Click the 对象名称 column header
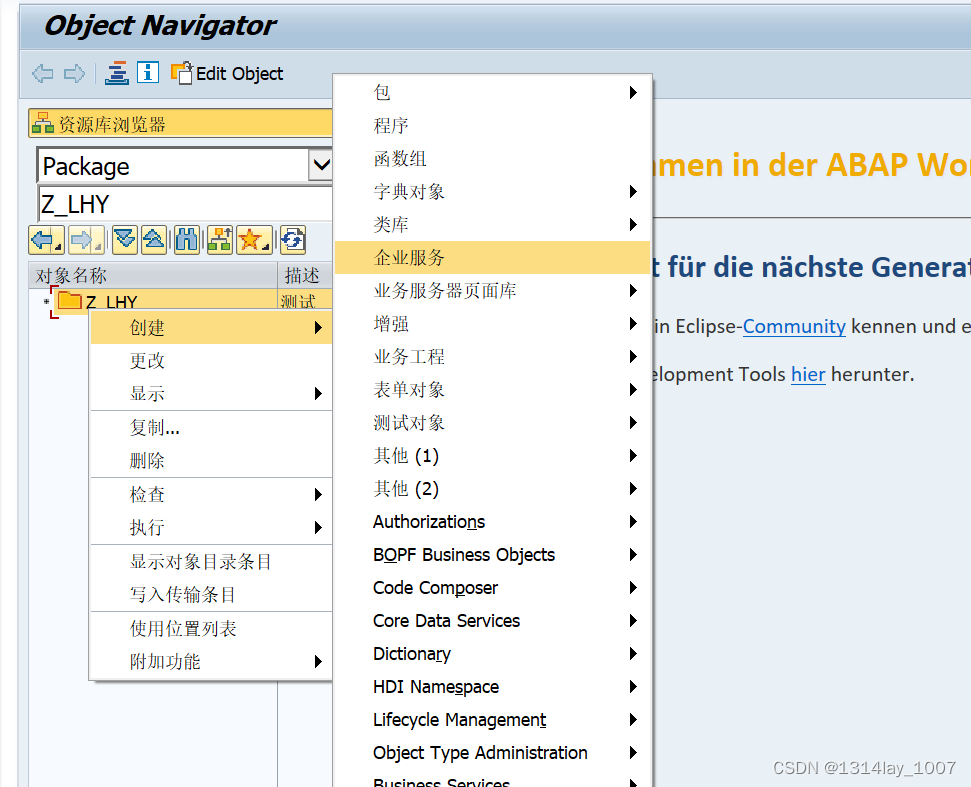This screenshot has height=787, width=971. pos(153,275)
